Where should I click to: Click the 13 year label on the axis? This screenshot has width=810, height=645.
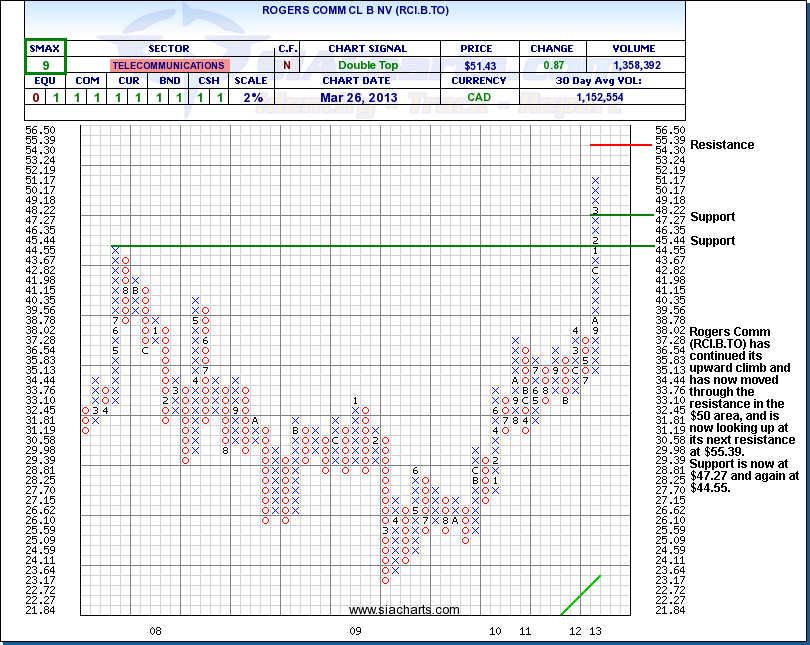pyautogui.click(x=595, y=632)
